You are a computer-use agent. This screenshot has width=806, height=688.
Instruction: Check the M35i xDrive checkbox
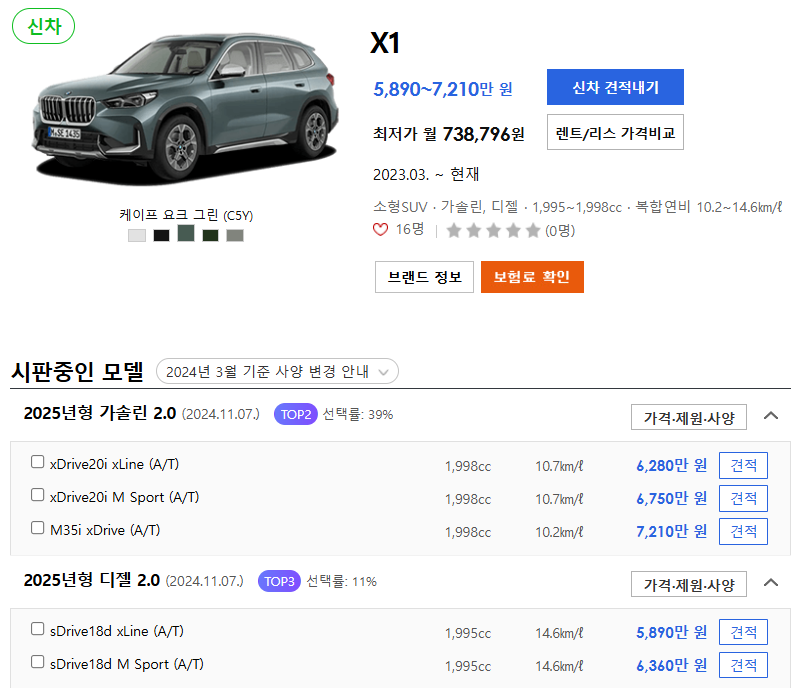coord(38,528)
